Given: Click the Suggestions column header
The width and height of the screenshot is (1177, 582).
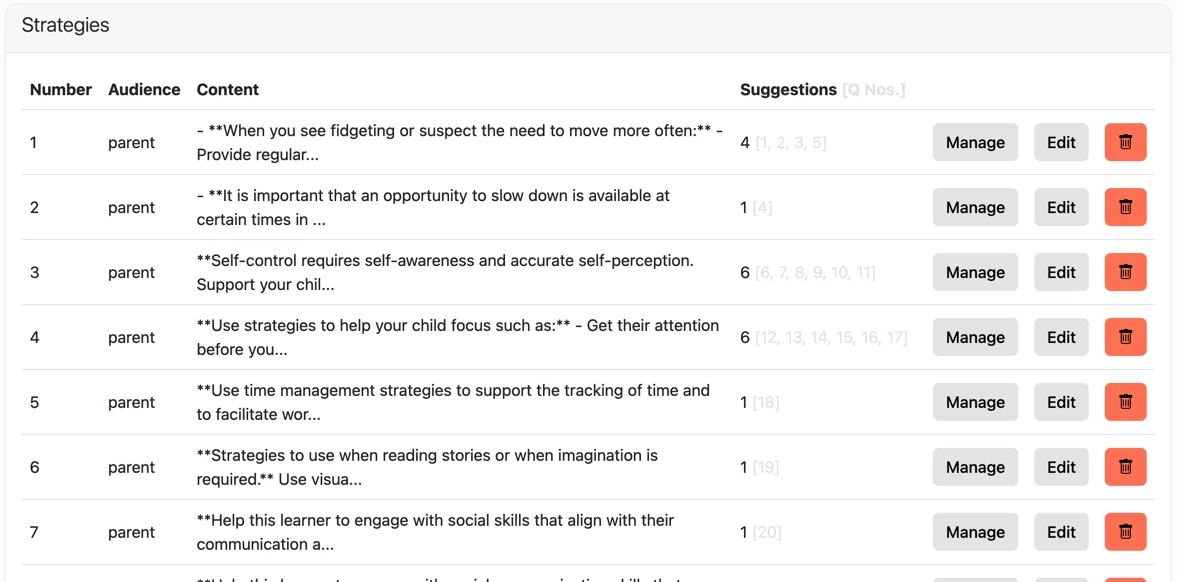Looking at the screenshot, I should pos(788,89).
